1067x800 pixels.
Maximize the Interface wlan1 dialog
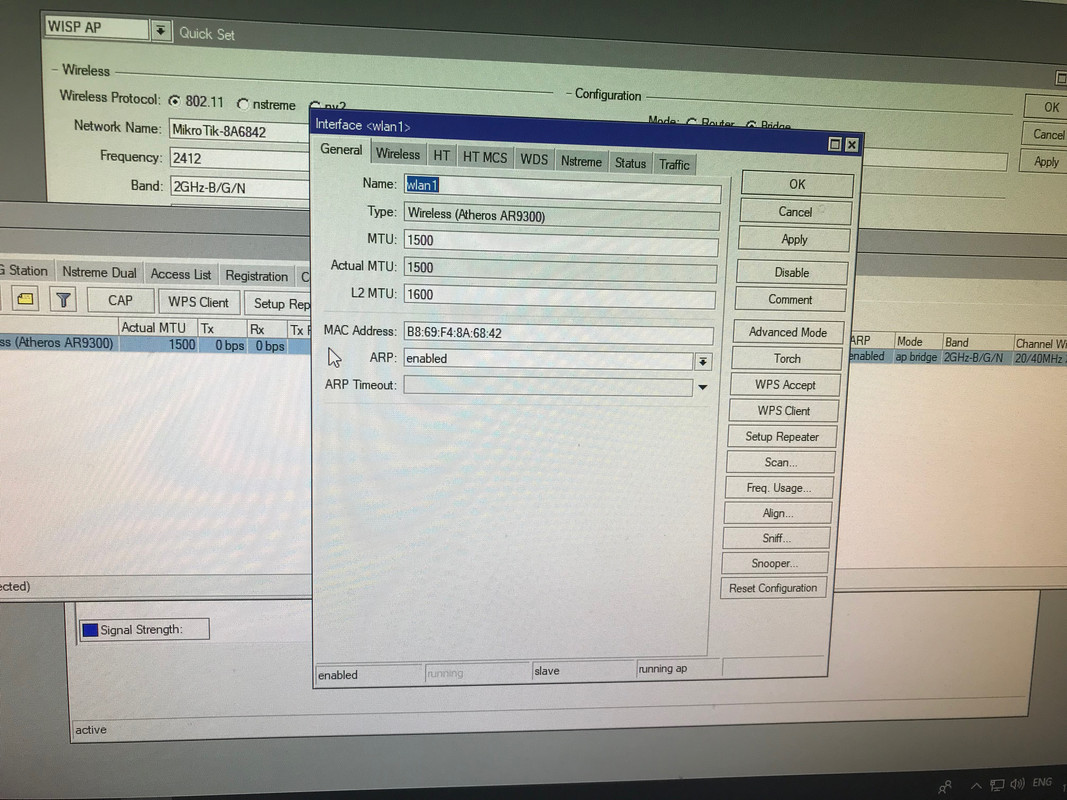[x=835, y=144]
